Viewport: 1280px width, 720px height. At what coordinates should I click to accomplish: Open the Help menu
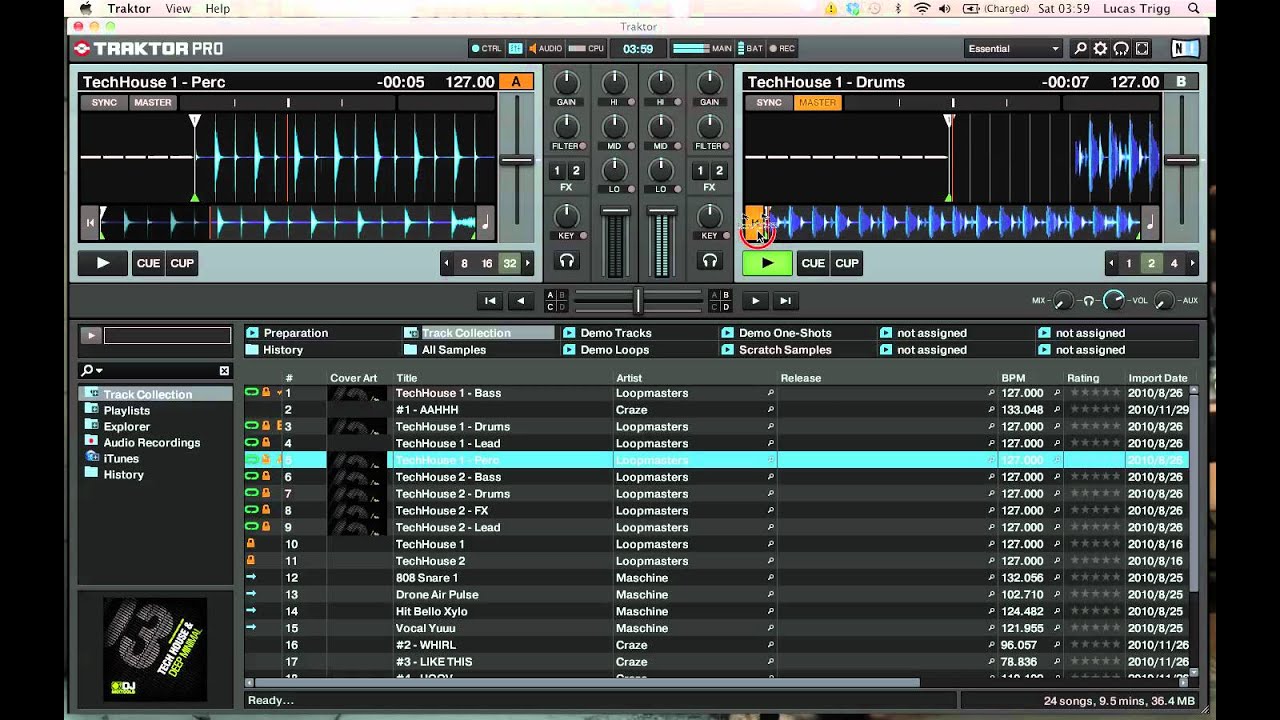pos(217,8)
